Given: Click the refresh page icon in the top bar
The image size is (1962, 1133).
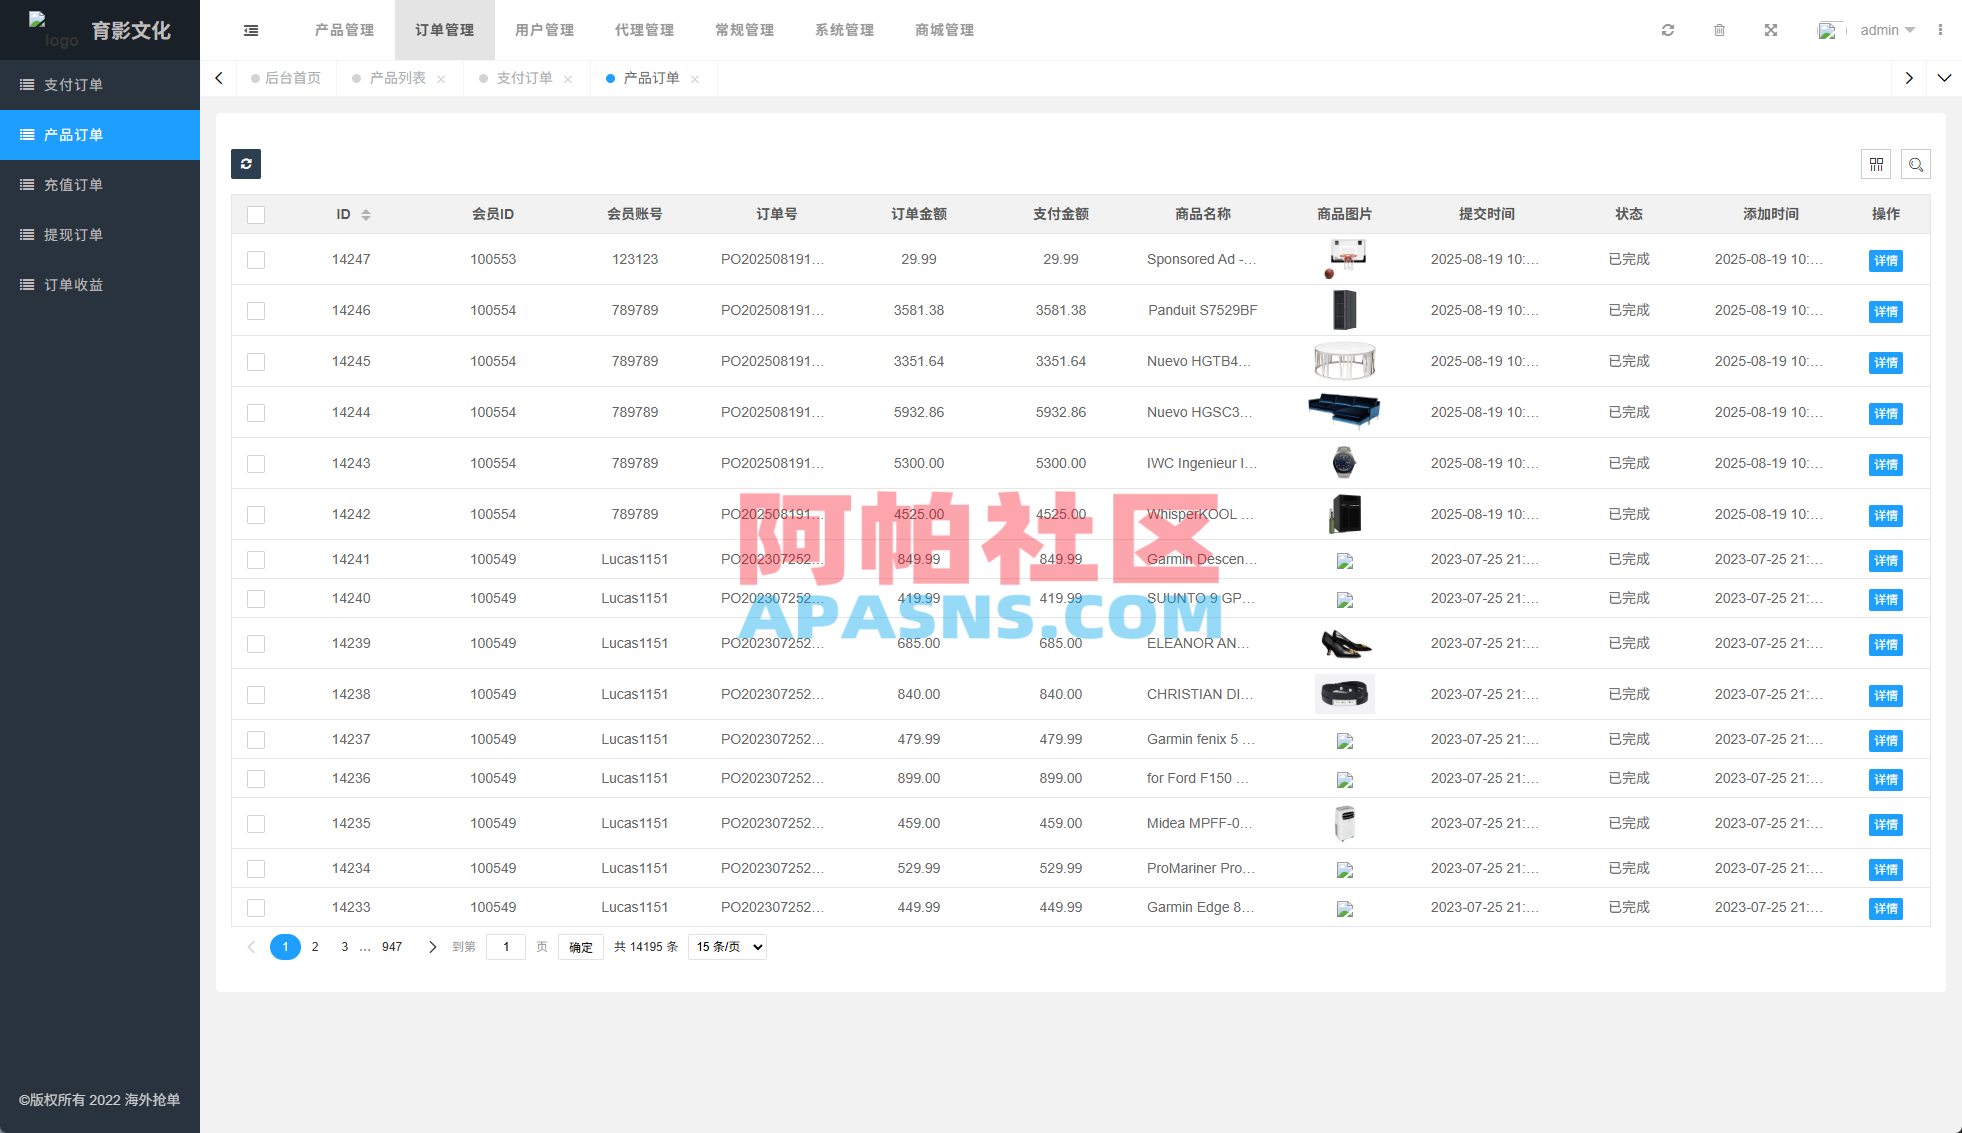Looking at the screenshot, I should 1668,30.
